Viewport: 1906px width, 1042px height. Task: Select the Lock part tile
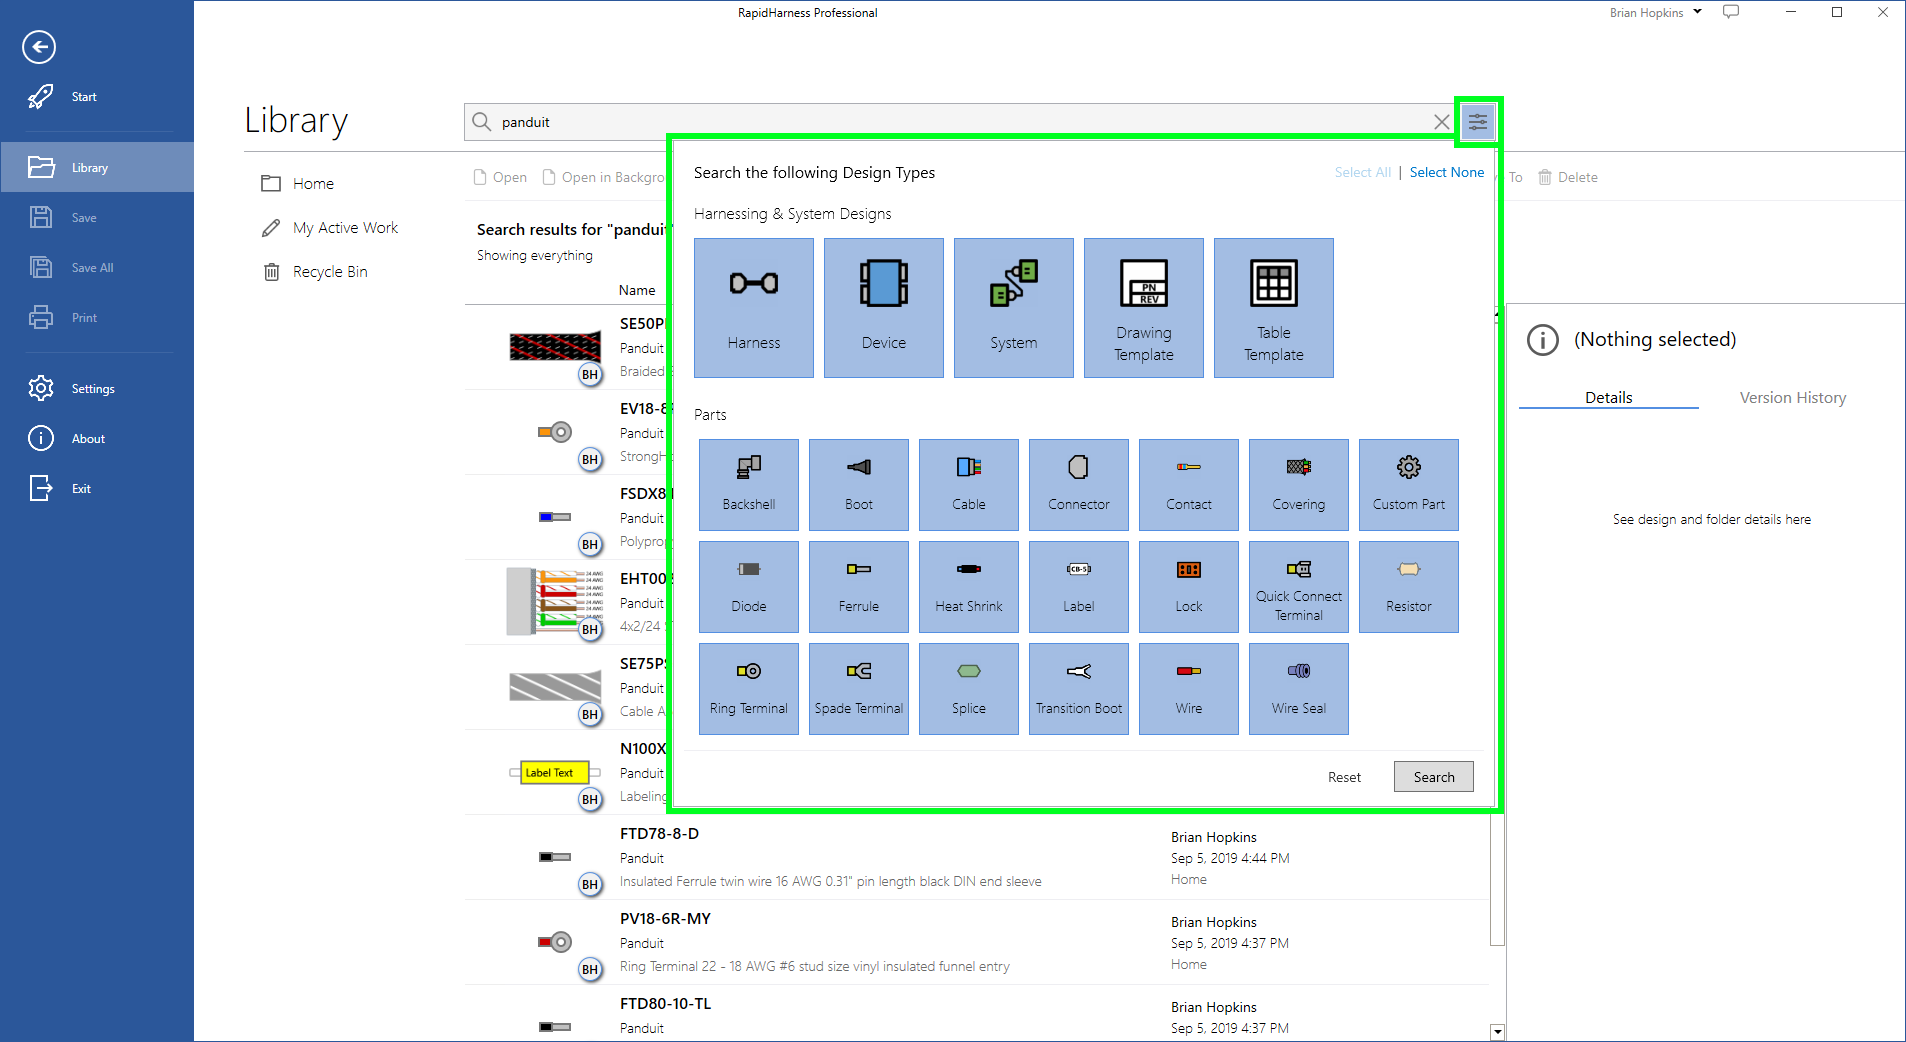point(1189,587)
